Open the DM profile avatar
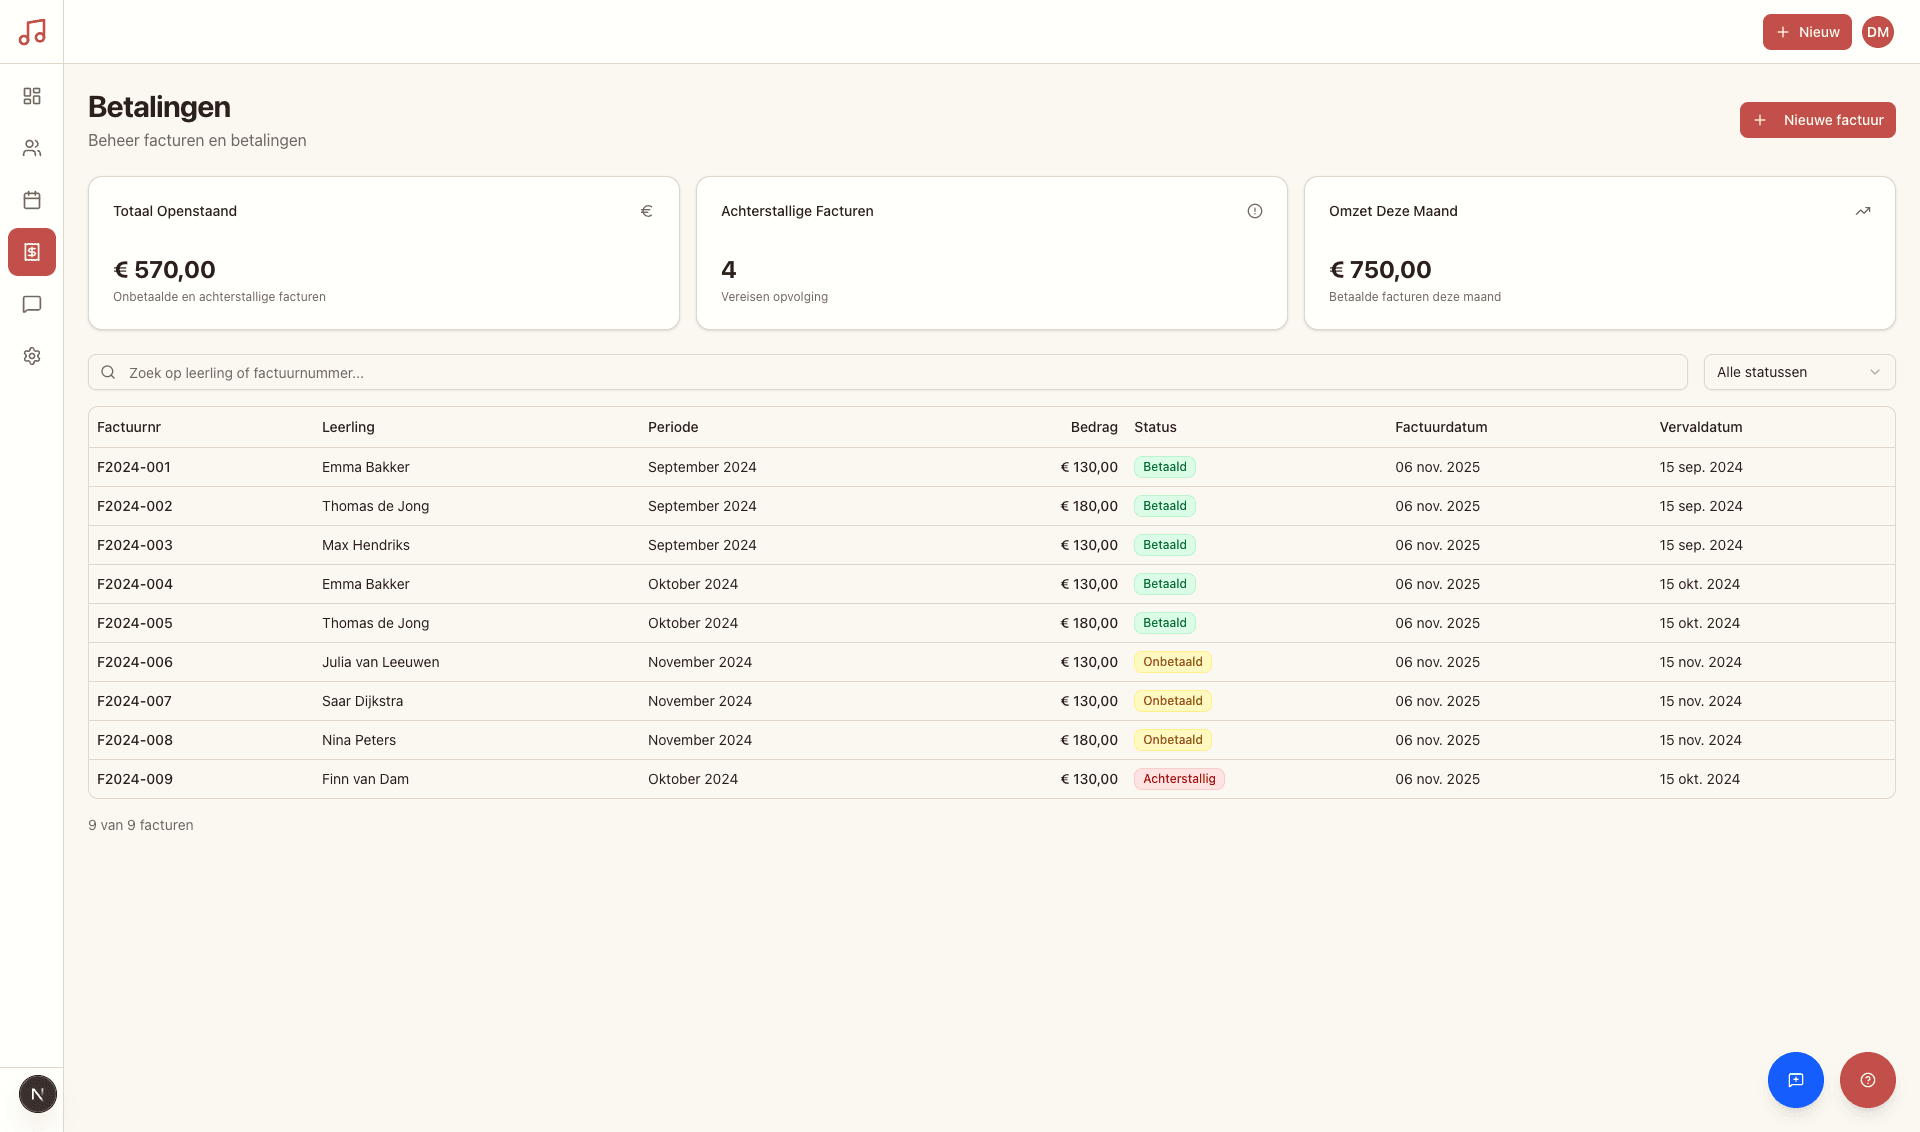 click(x=1878, y=31)
